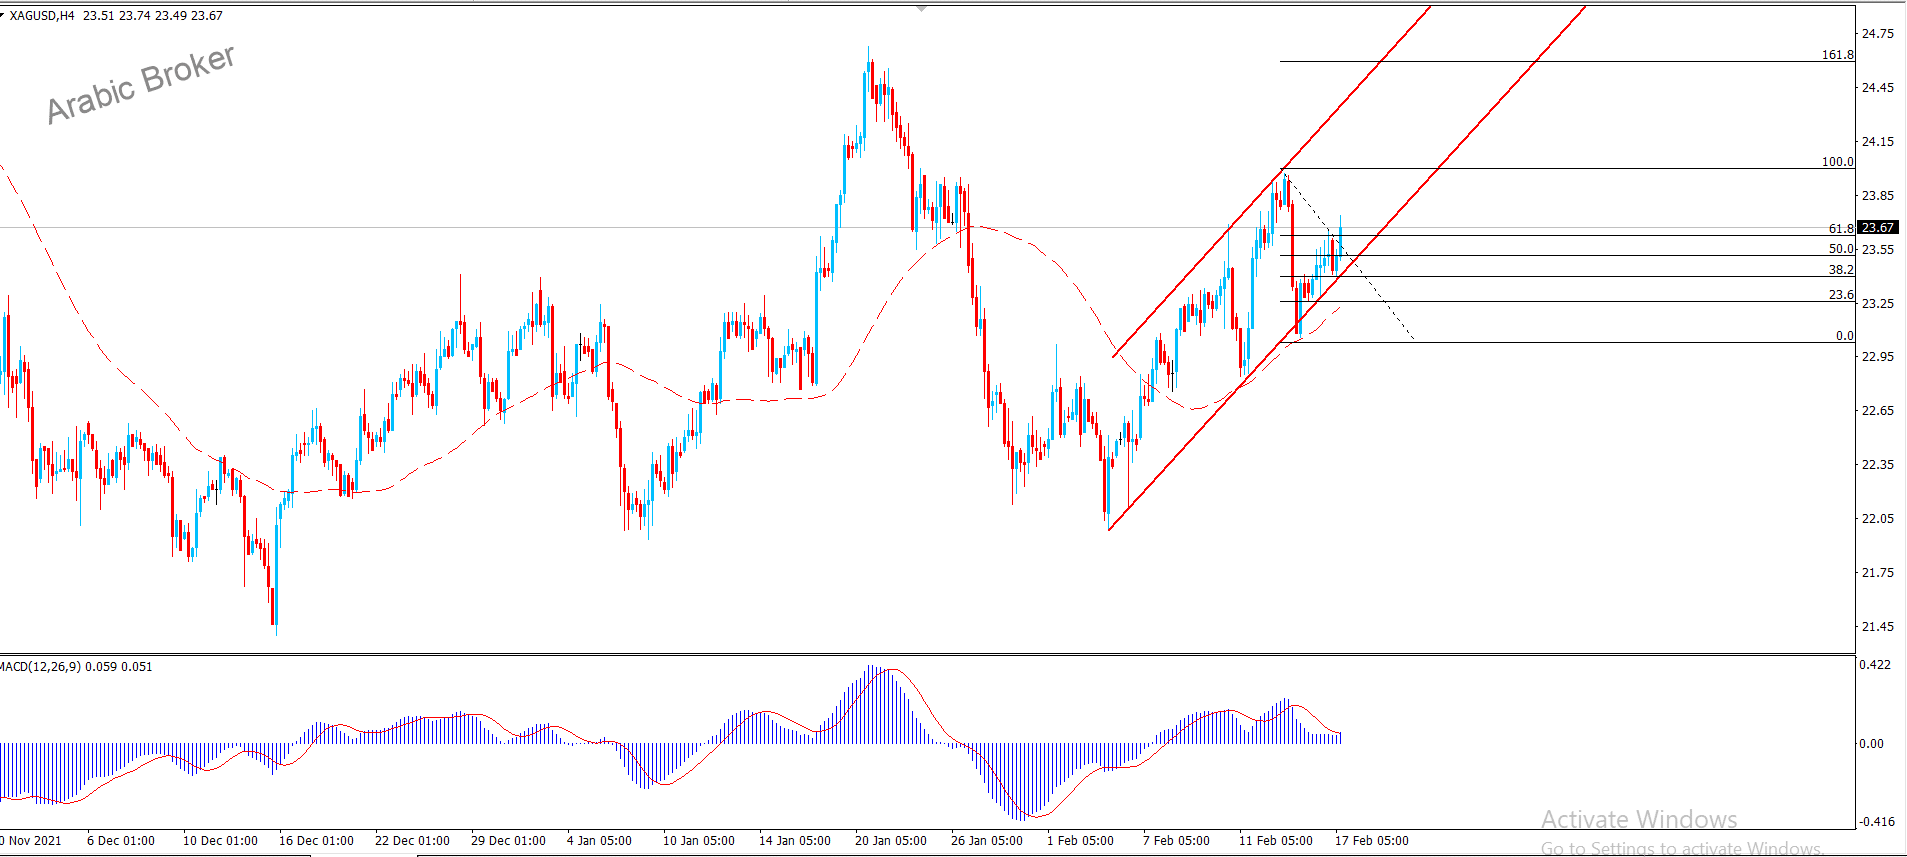Viewport: 1907px width, 857px height.
Task: Click the 1 Feb 05:00 time label
Action: [x=1080, y=841]
